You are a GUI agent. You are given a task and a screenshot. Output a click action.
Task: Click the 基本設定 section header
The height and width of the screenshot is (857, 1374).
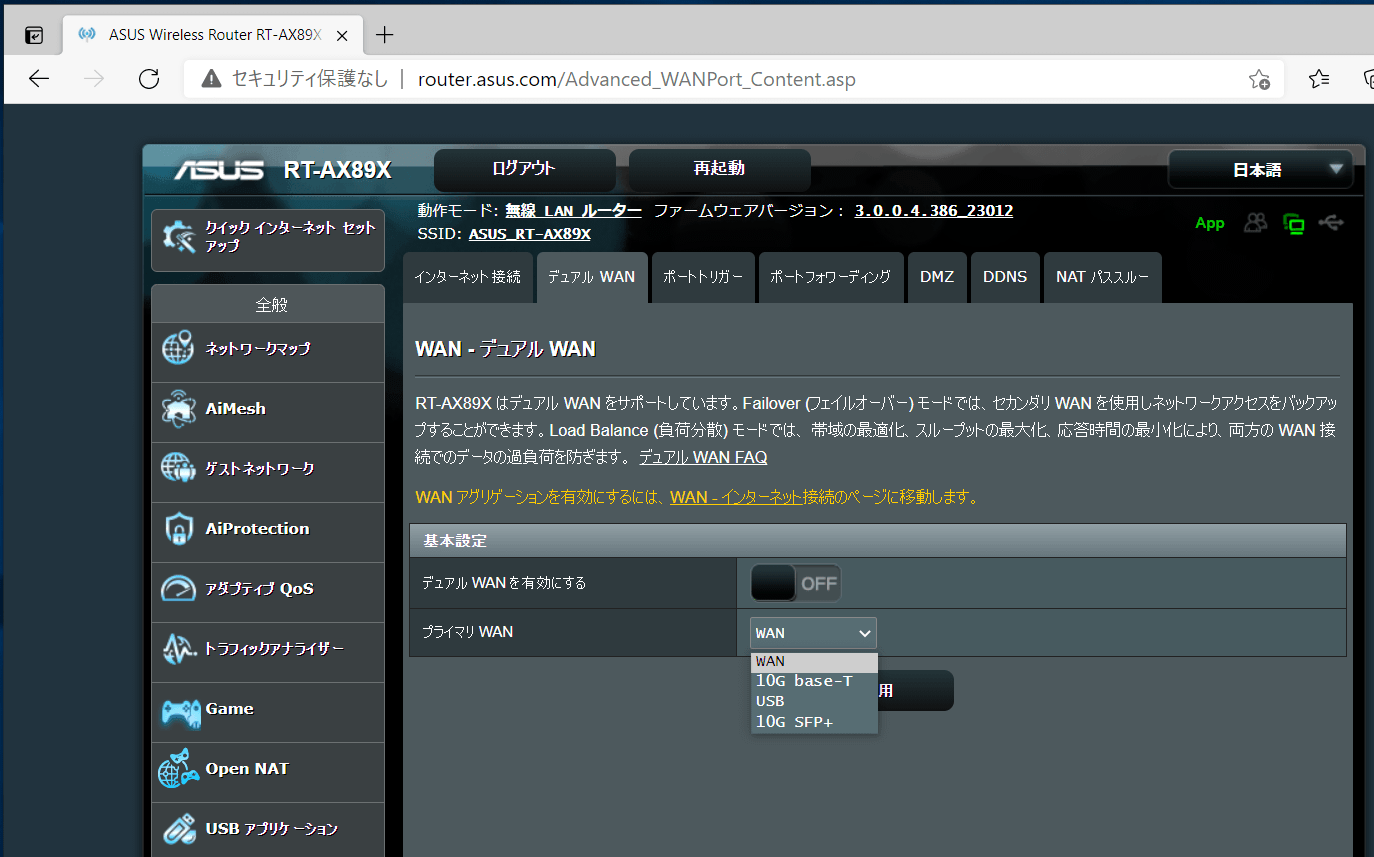[x=878, y=541]
